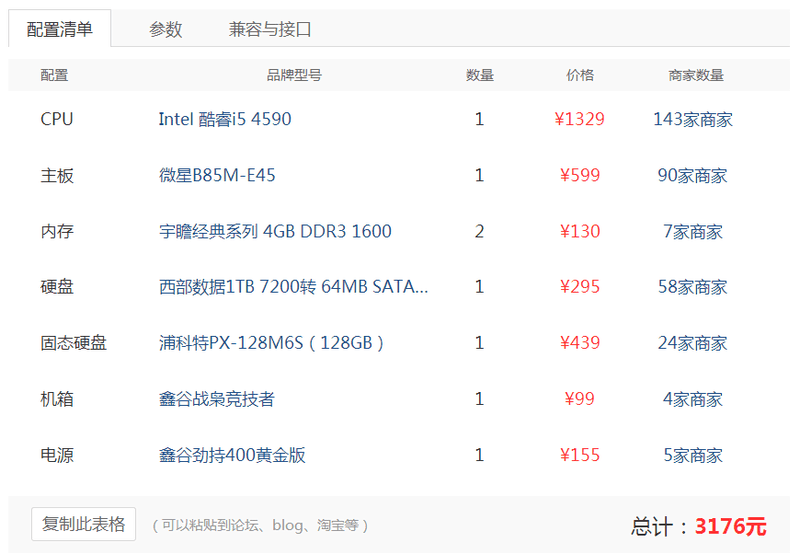800x554 pixels.
Task: Click the 3176元 total amount
Action: 731,526
